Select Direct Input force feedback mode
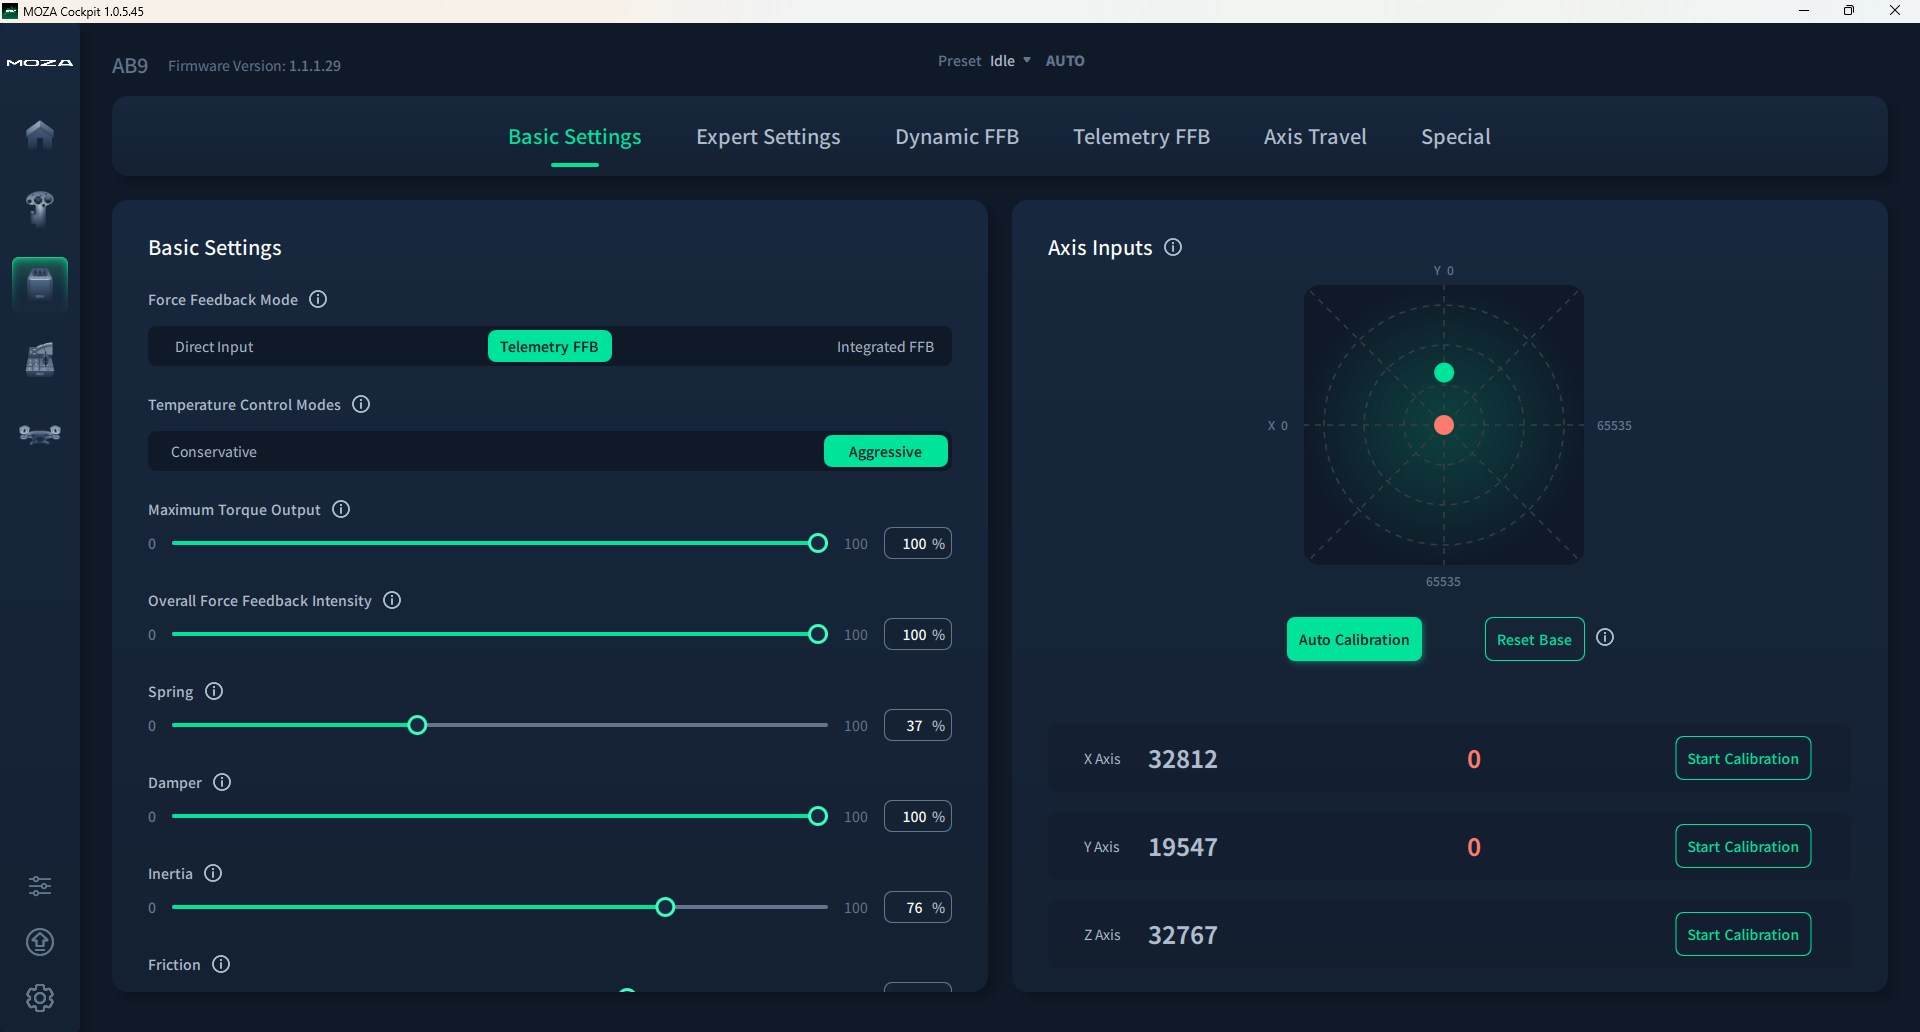Image resolution: width=1920 pixels, height=1032 pixels. pyautogui.click(x=214, y=347)
